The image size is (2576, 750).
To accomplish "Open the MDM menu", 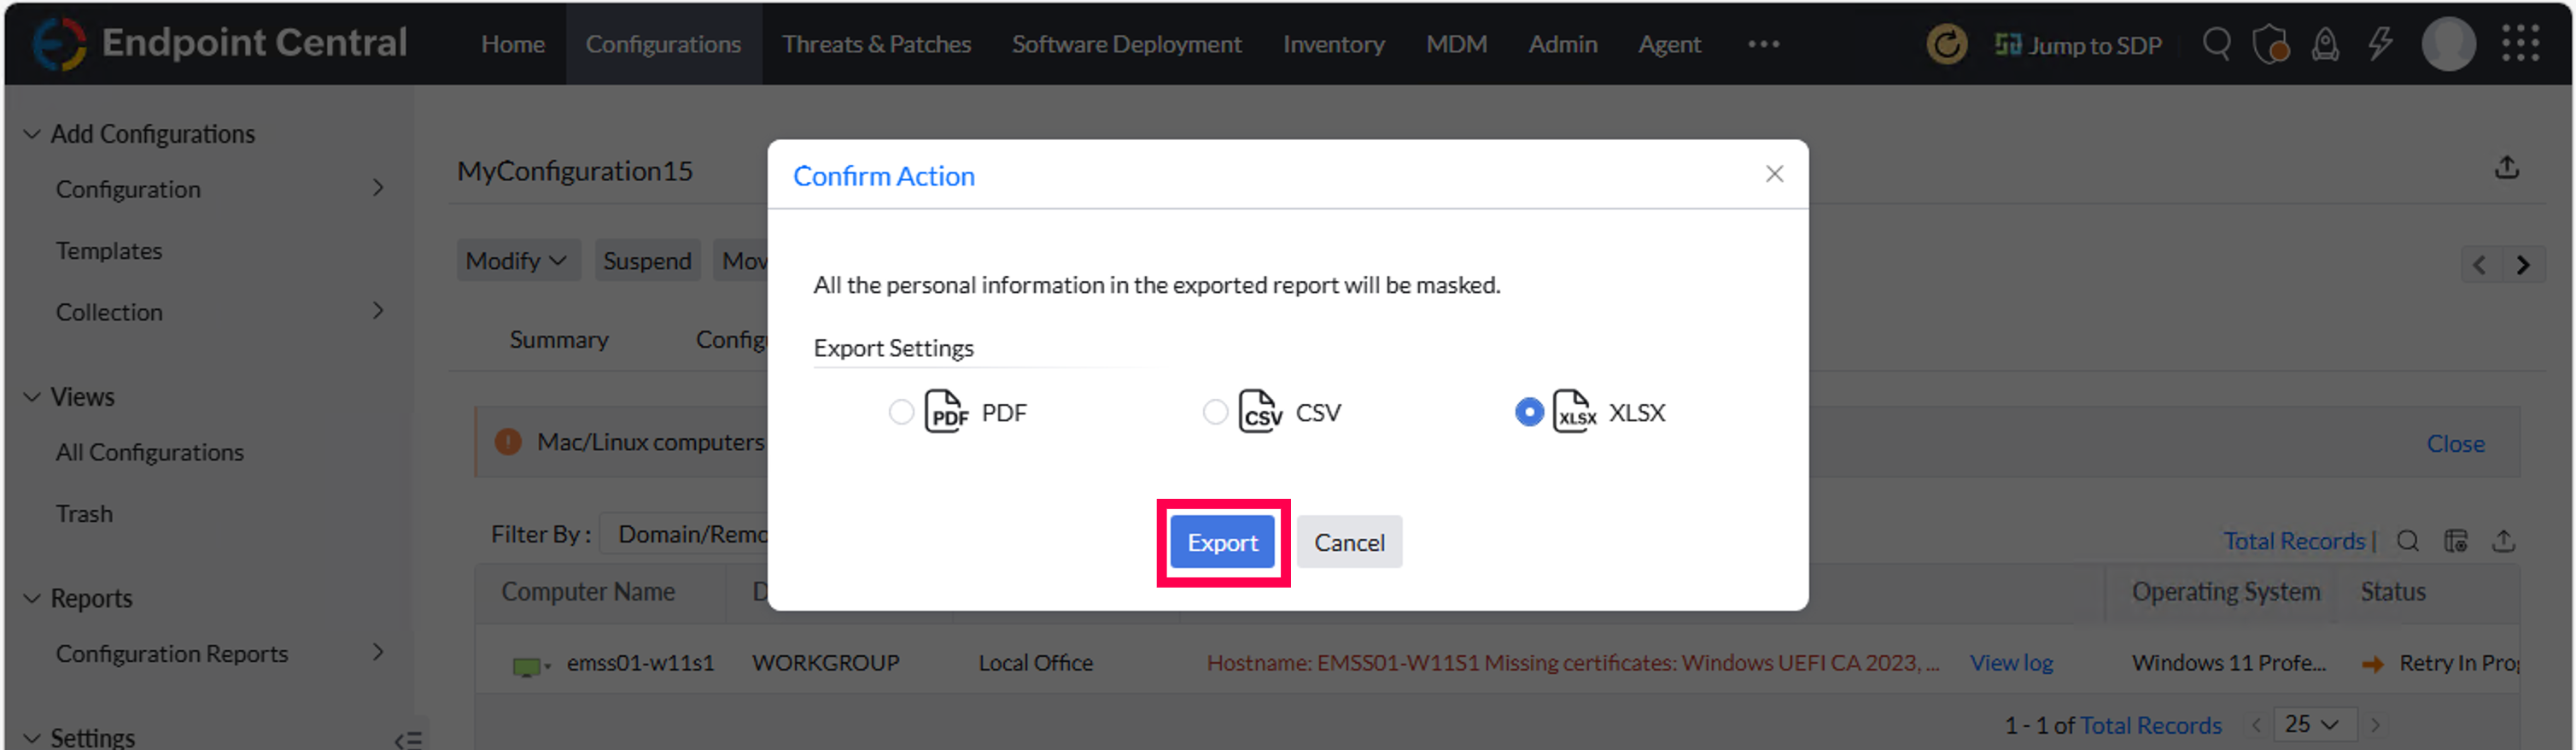I will pos(1456,44).
